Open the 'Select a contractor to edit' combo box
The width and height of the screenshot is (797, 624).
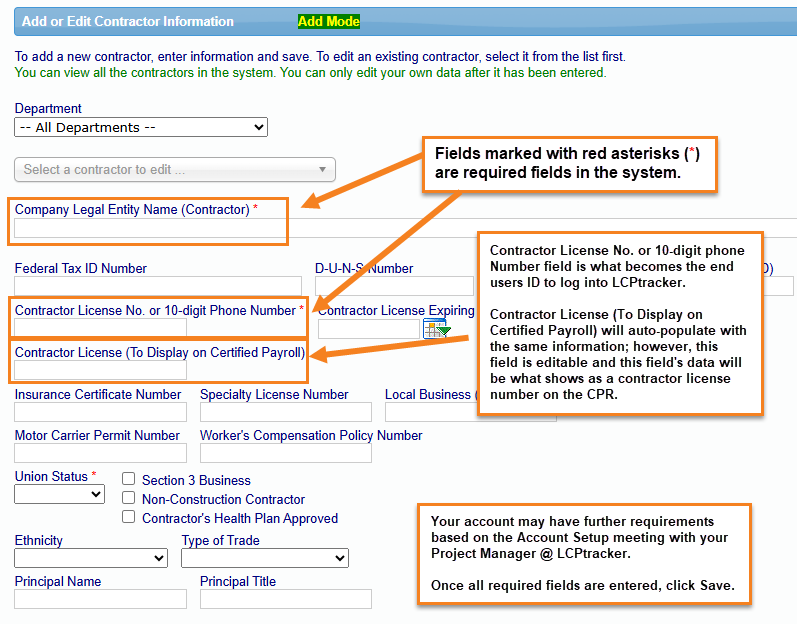[175, 169]
